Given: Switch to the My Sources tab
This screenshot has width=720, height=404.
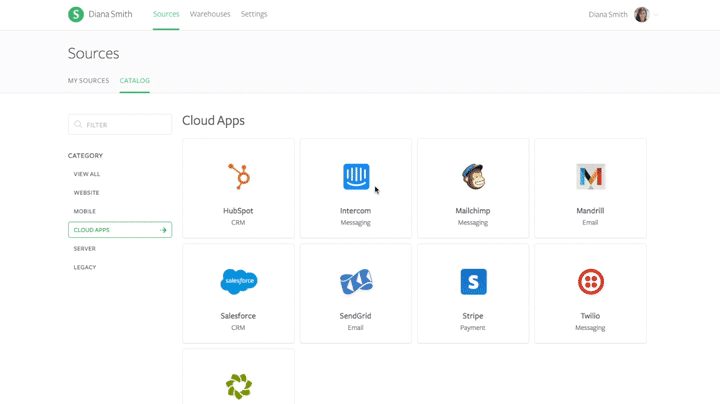Looking at the screenshot, I should point(88,81).
